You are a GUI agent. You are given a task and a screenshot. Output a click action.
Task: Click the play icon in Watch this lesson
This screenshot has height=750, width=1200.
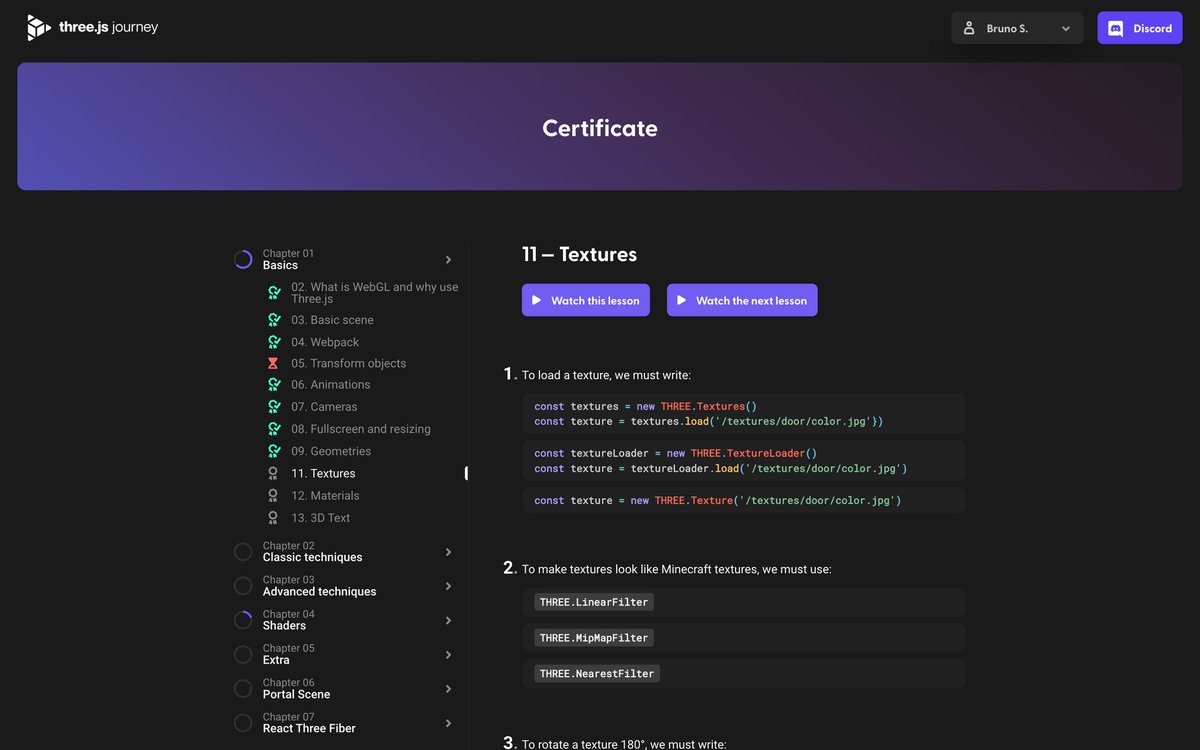tap(536, 300)
